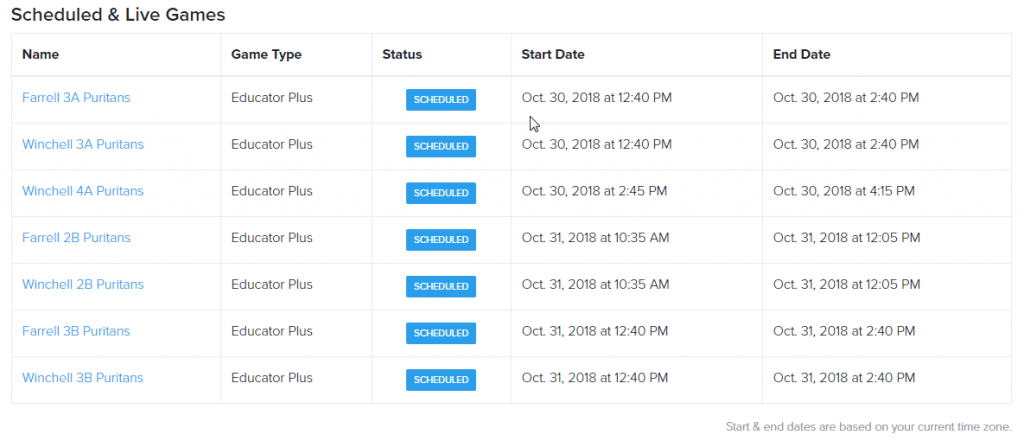Click Scheduled badge for Farrell 2B Puritans

coord(441,240)
